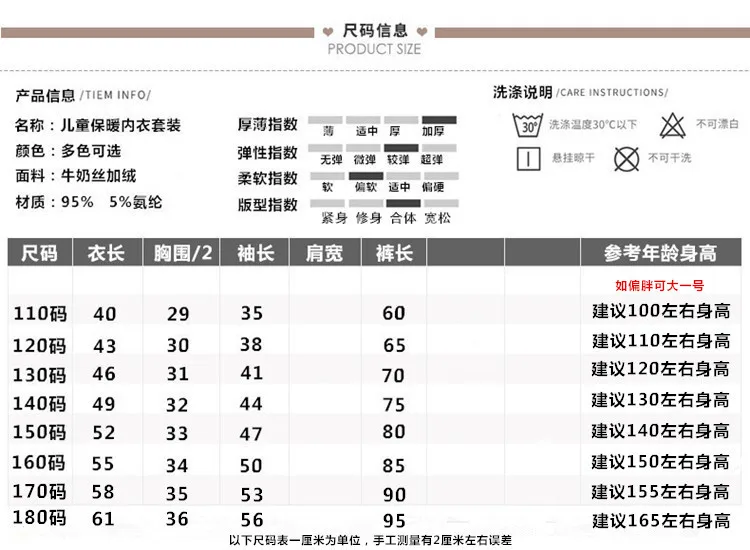
Task: Click 衣长 value 46 in 130码 row
Action: (104, 374)
